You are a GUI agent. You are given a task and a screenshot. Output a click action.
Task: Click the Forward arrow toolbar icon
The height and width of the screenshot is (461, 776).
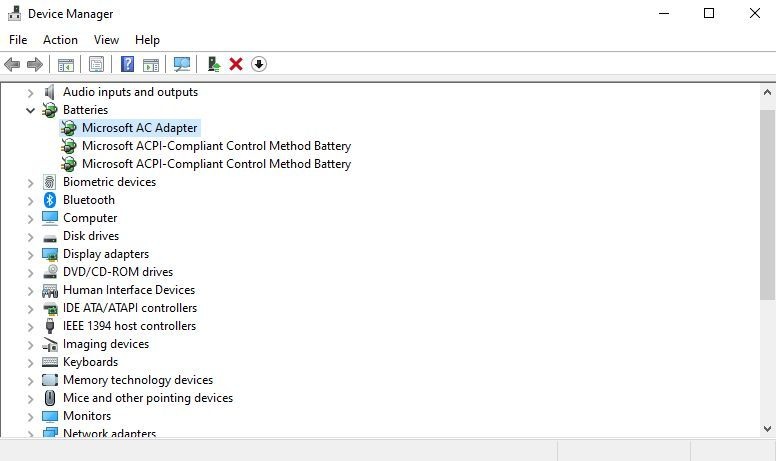(x=35, y=64)
